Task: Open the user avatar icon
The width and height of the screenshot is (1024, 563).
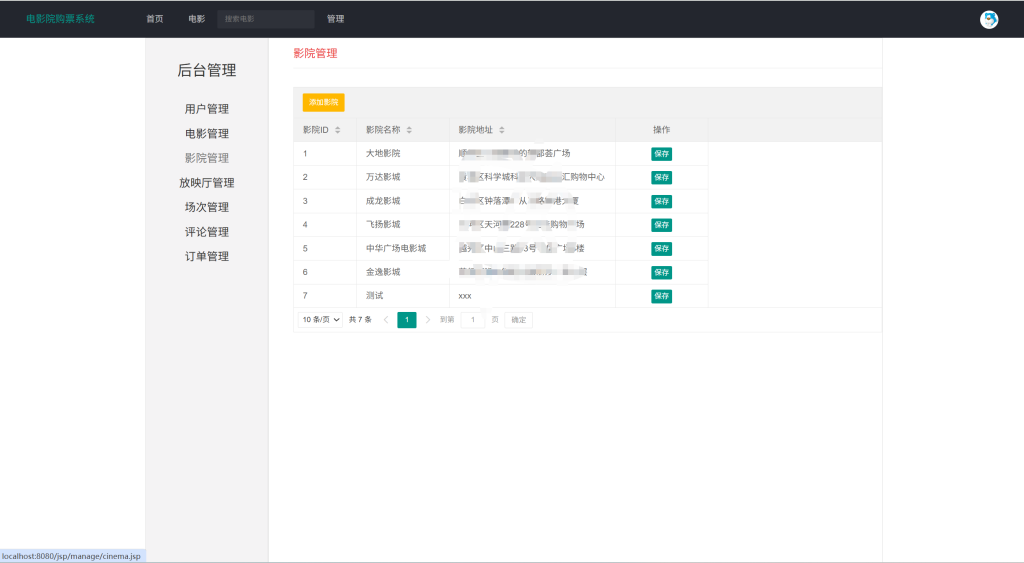Action: tap(989, 20)
